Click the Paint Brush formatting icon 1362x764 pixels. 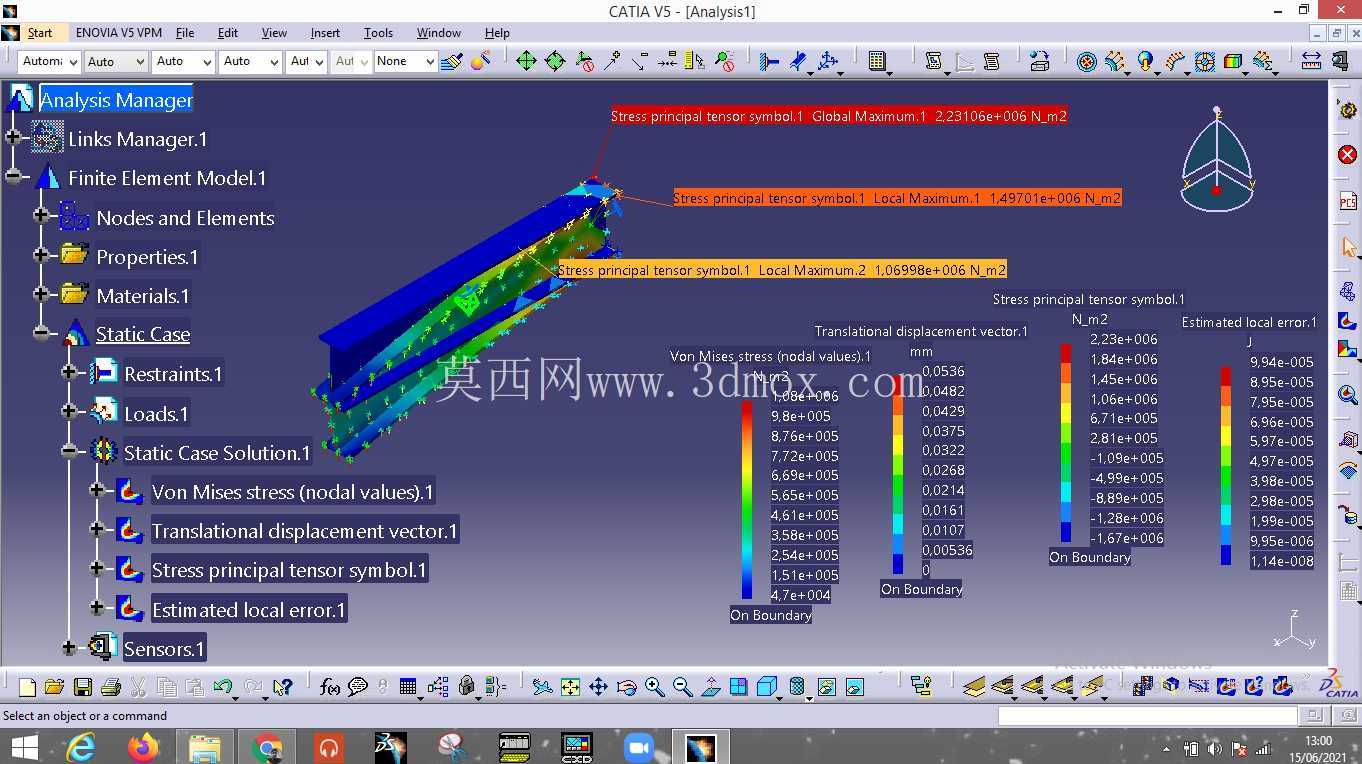451,61
